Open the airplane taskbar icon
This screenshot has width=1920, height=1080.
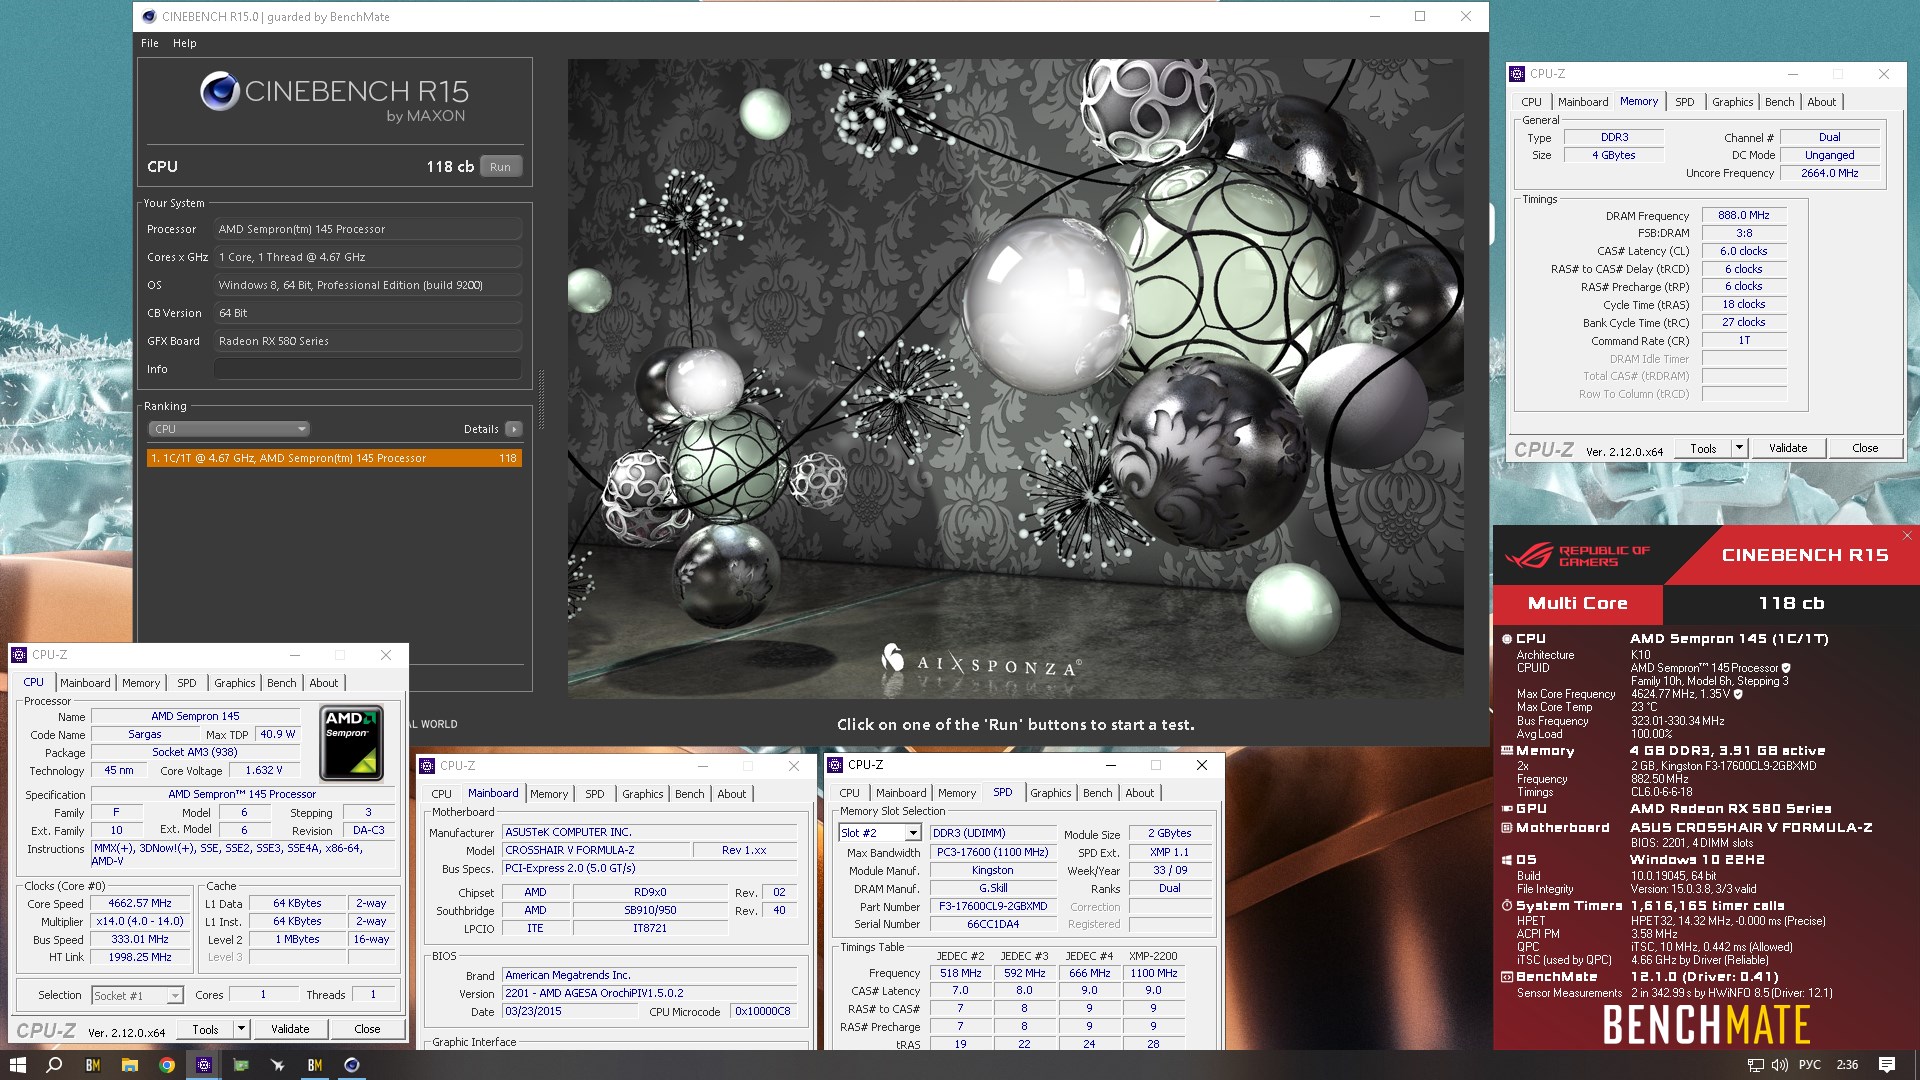point(277,1065)
